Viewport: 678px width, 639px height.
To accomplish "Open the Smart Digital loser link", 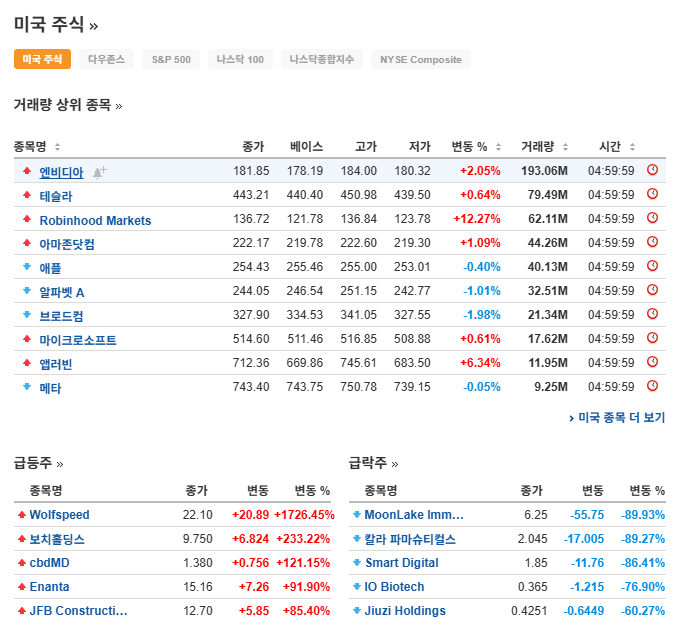I will (x=402, y=562).
